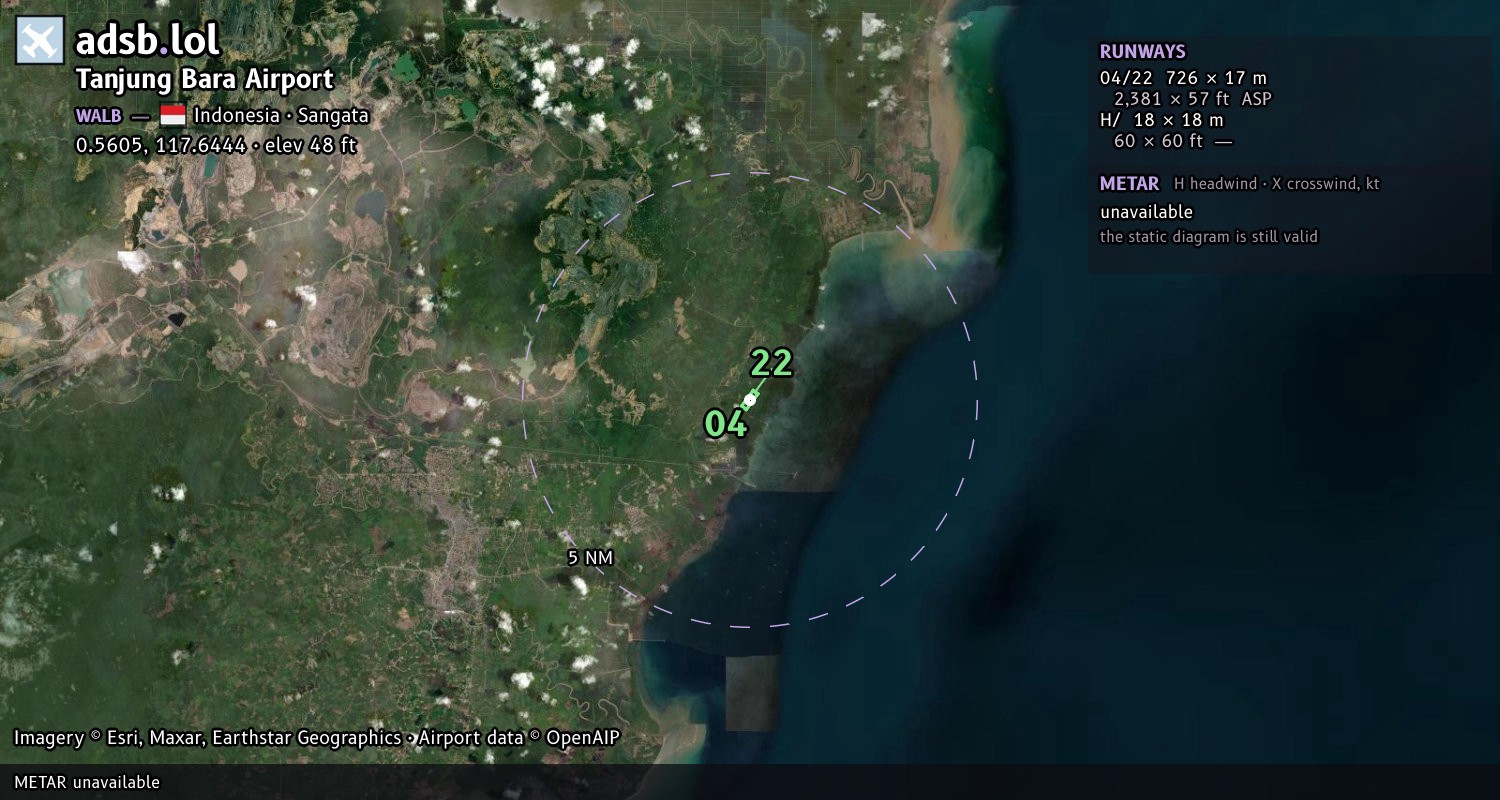Click the adsb.lol airplane logo icon

(x=40, y=40)
